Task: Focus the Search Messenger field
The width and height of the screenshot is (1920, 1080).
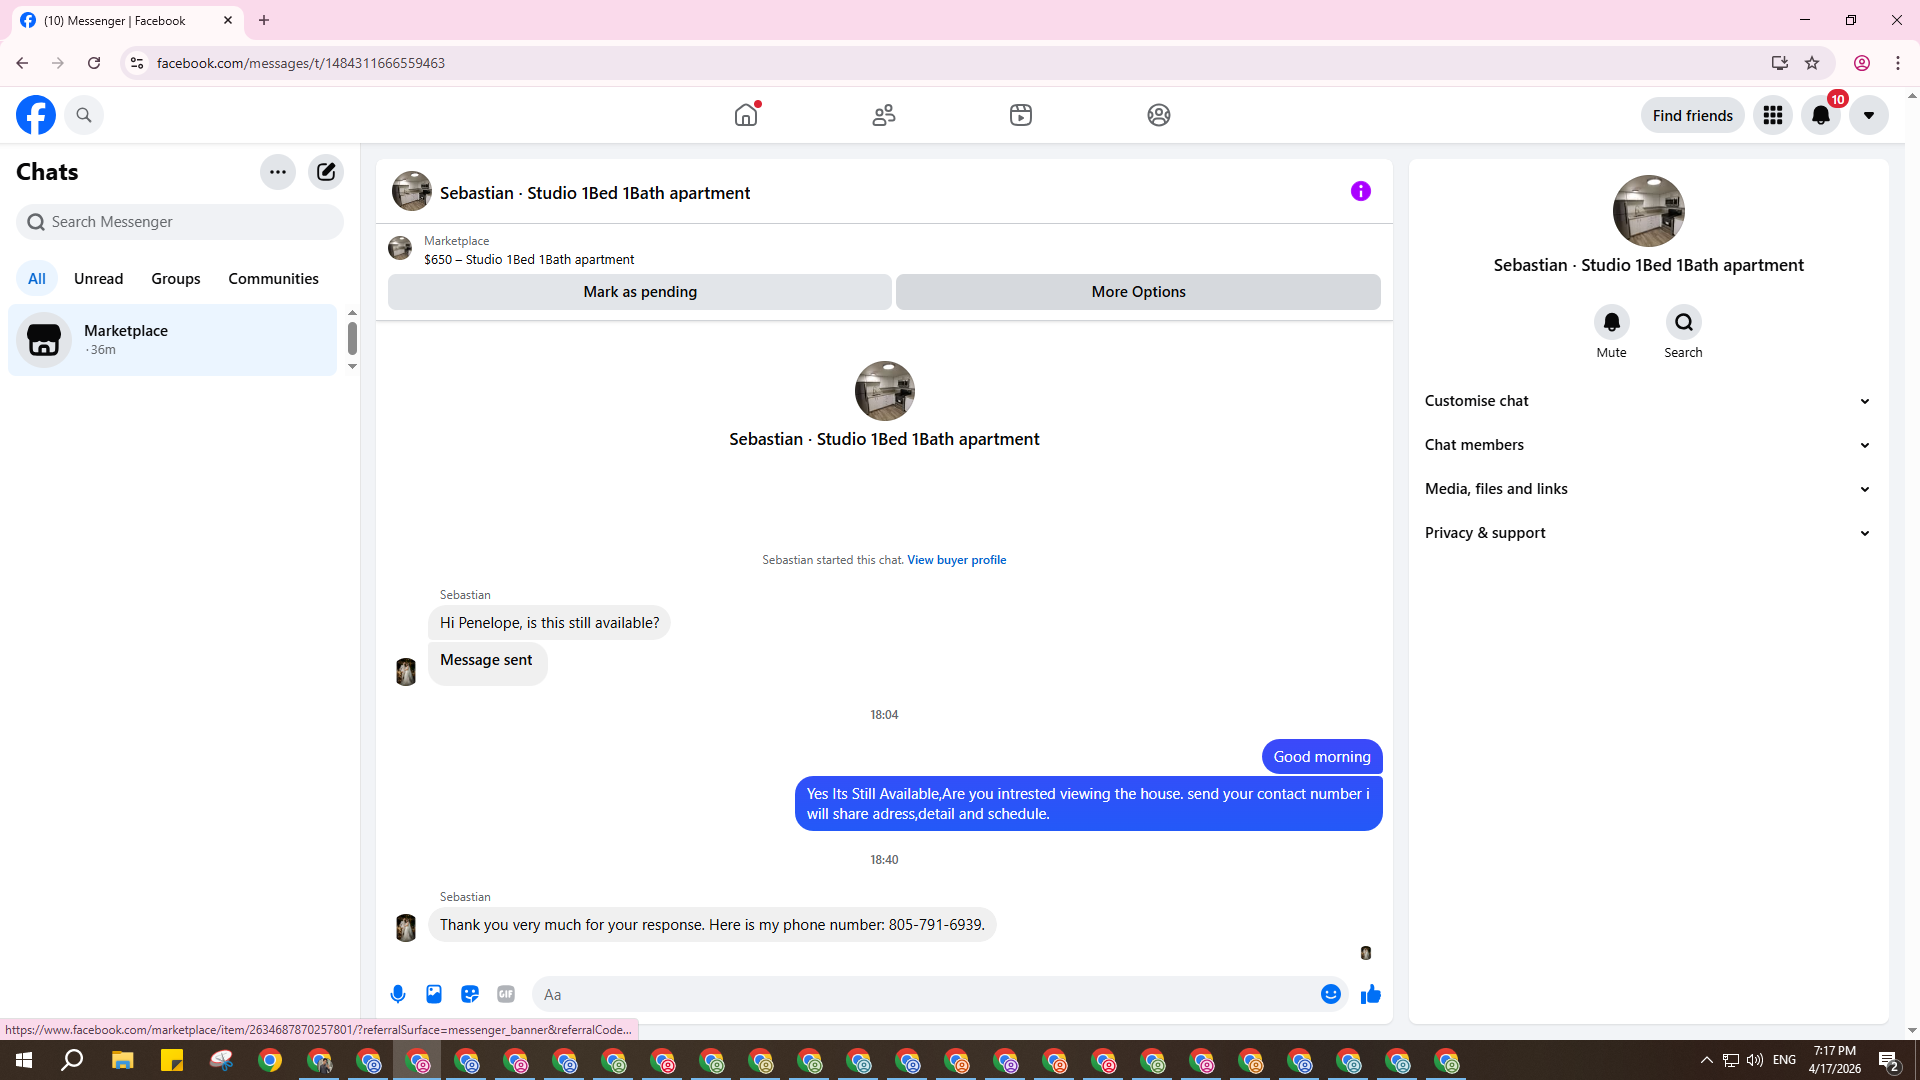Action: [x=180, y=222]
